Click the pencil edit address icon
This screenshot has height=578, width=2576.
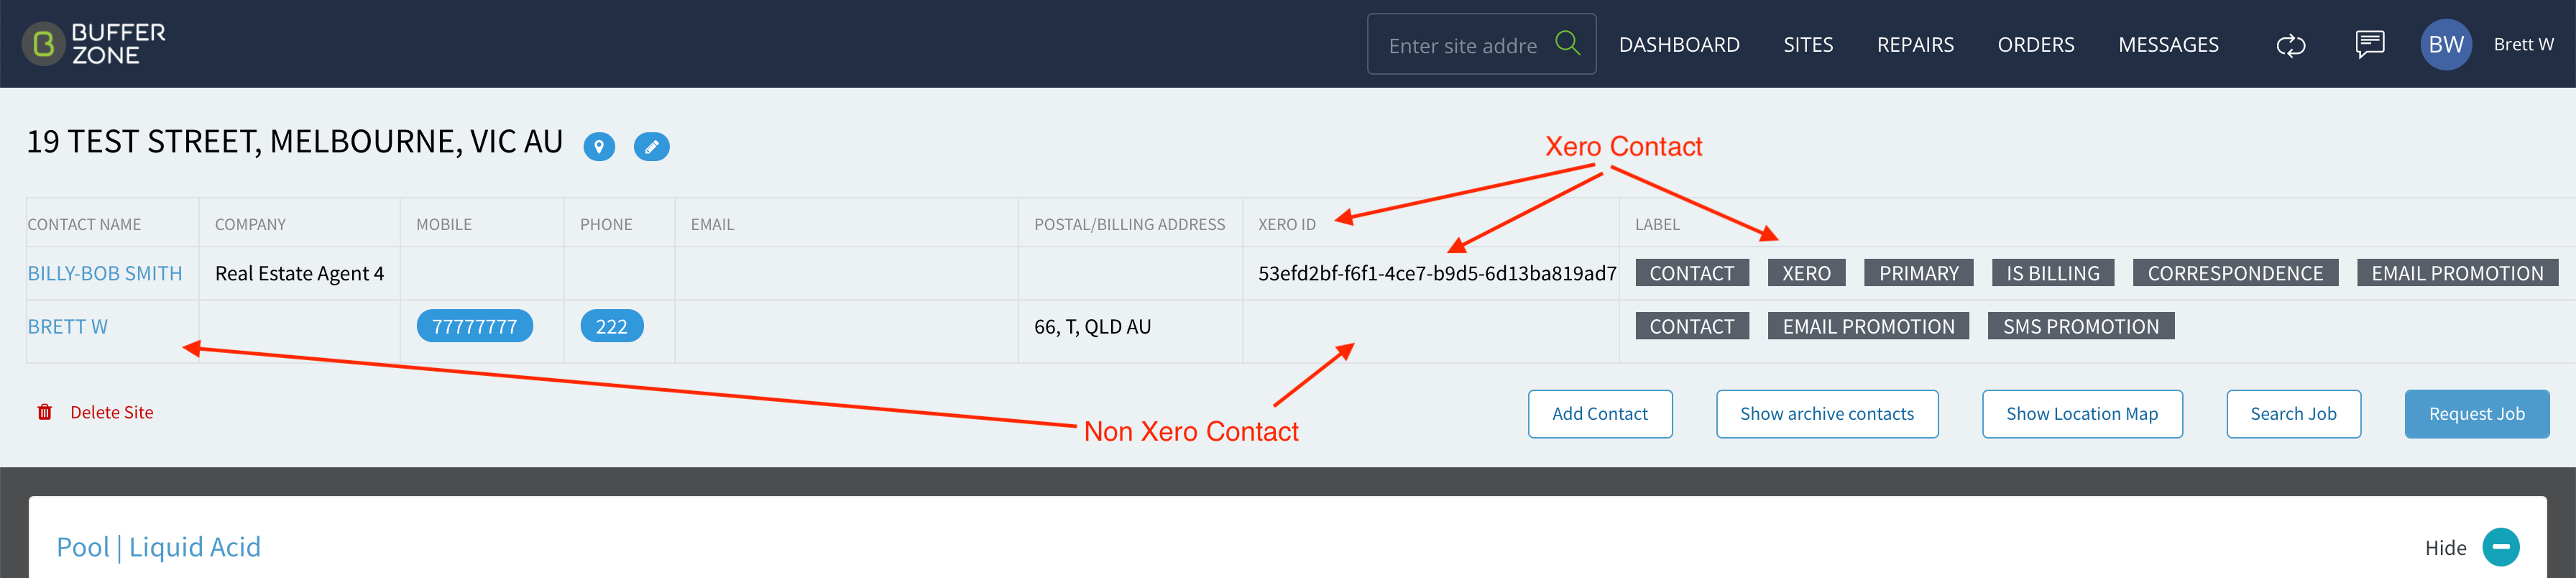tap(651, 147)
